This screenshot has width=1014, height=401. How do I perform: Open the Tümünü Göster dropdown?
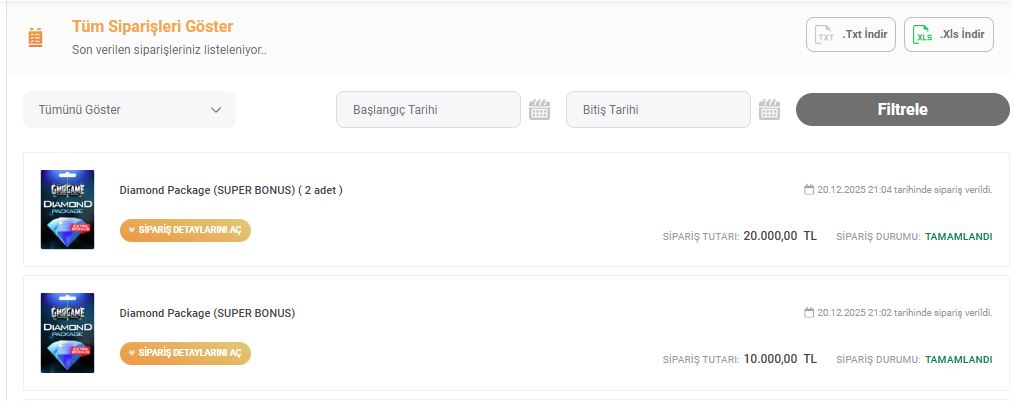coord(129,110)
